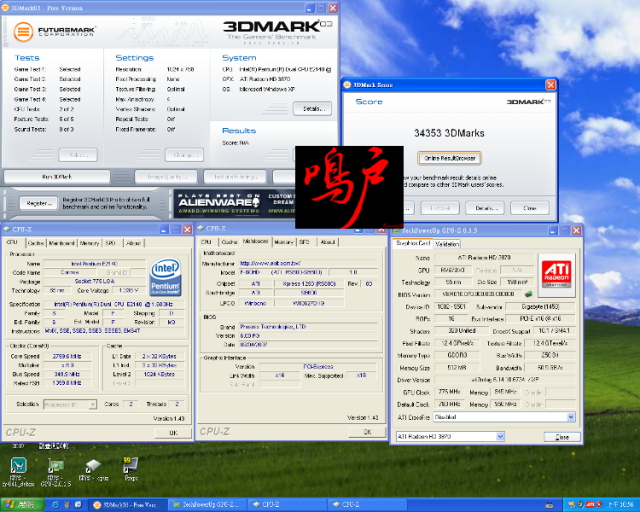The width and height of the screenshot is (640, 512).
Task: Click Details... button under System
Action: tap(313, 109)
